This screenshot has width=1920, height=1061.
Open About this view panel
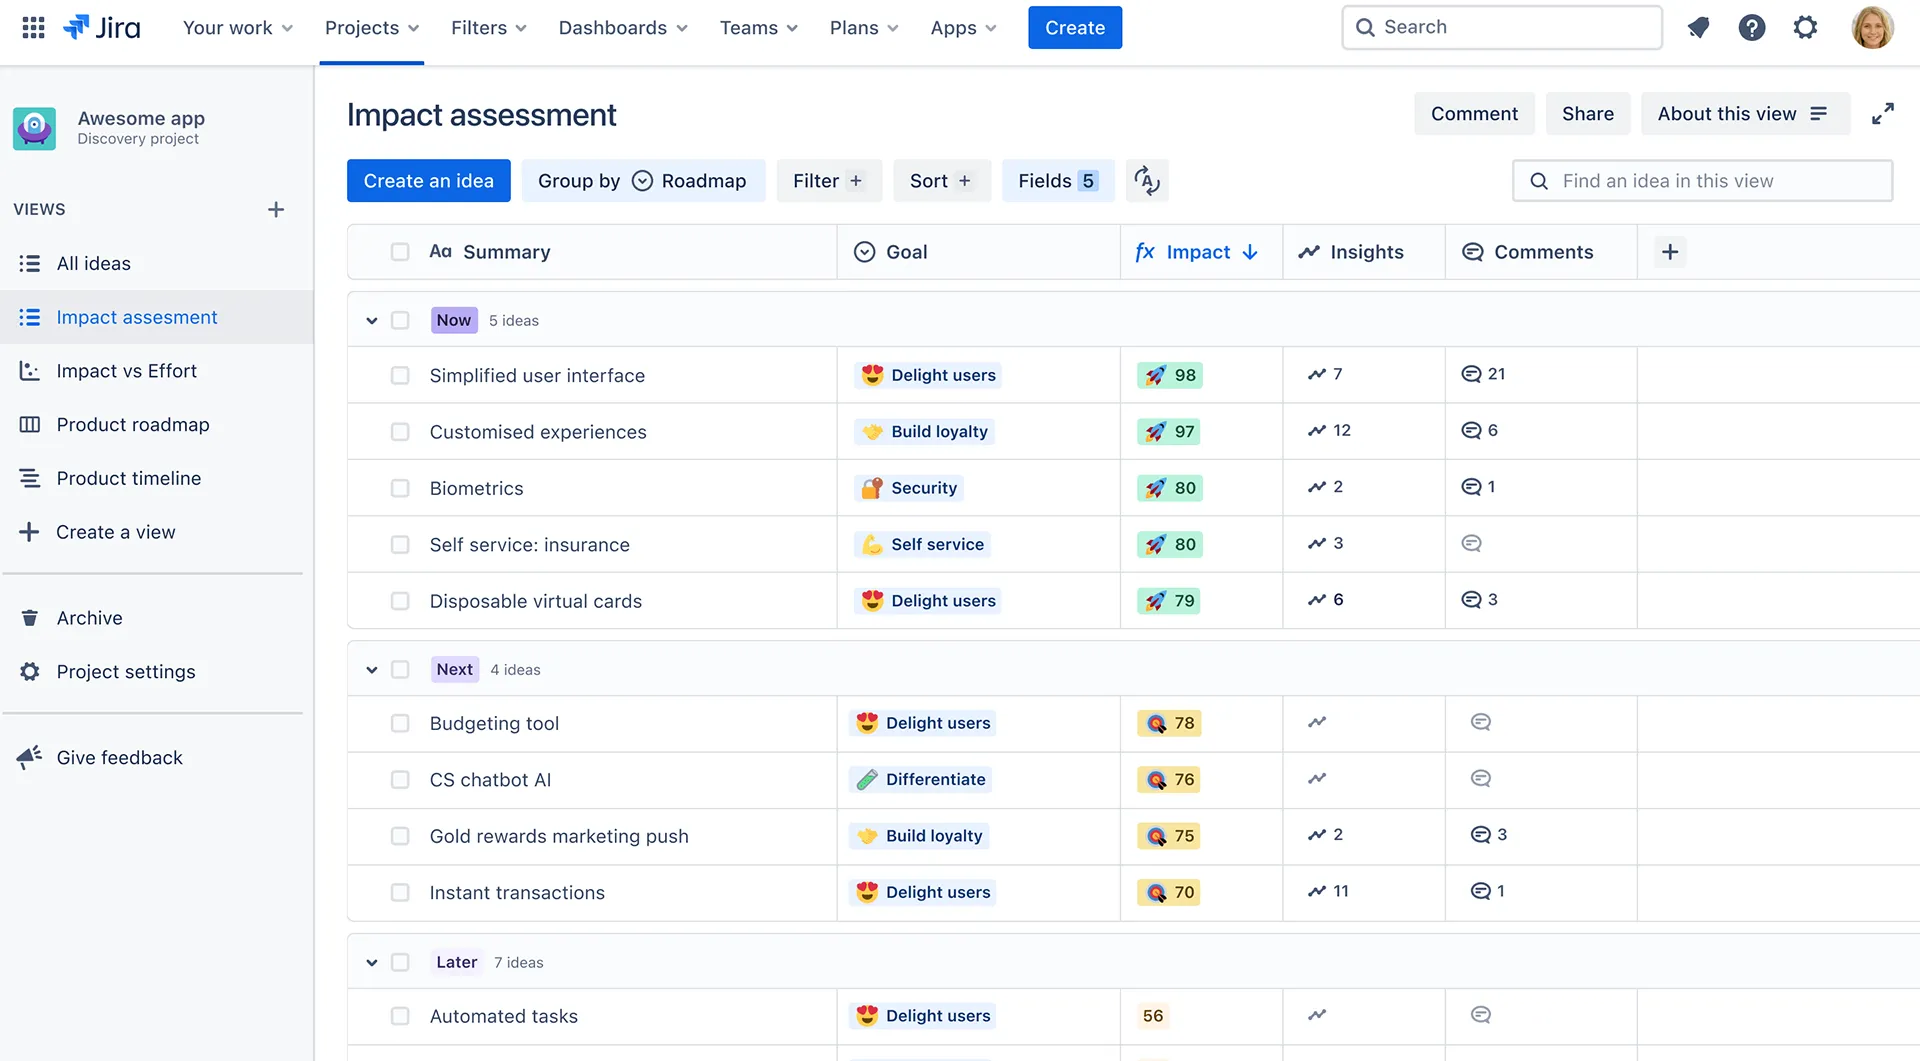point(1744,114)
